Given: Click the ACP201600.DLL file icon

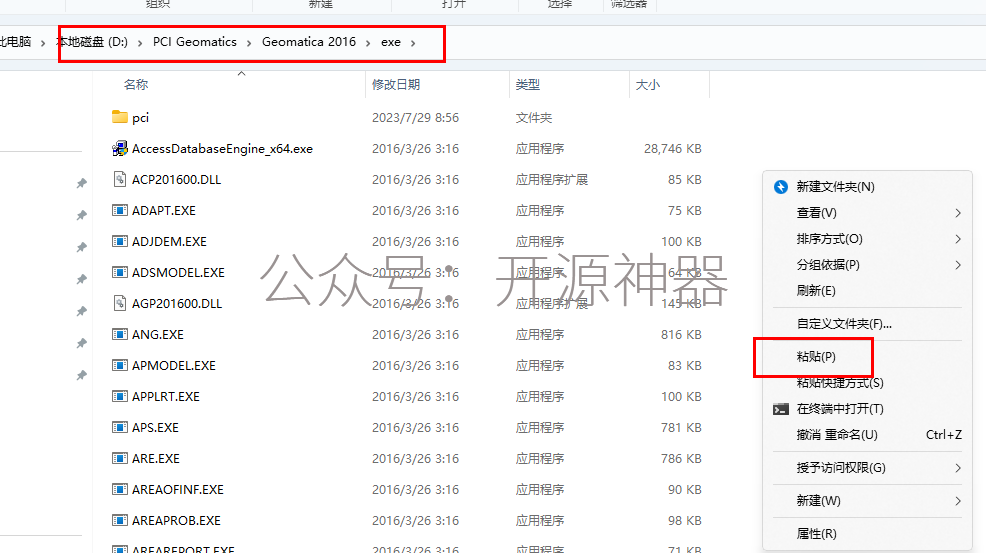Looking at the screenshot, I should coord(119,179).
